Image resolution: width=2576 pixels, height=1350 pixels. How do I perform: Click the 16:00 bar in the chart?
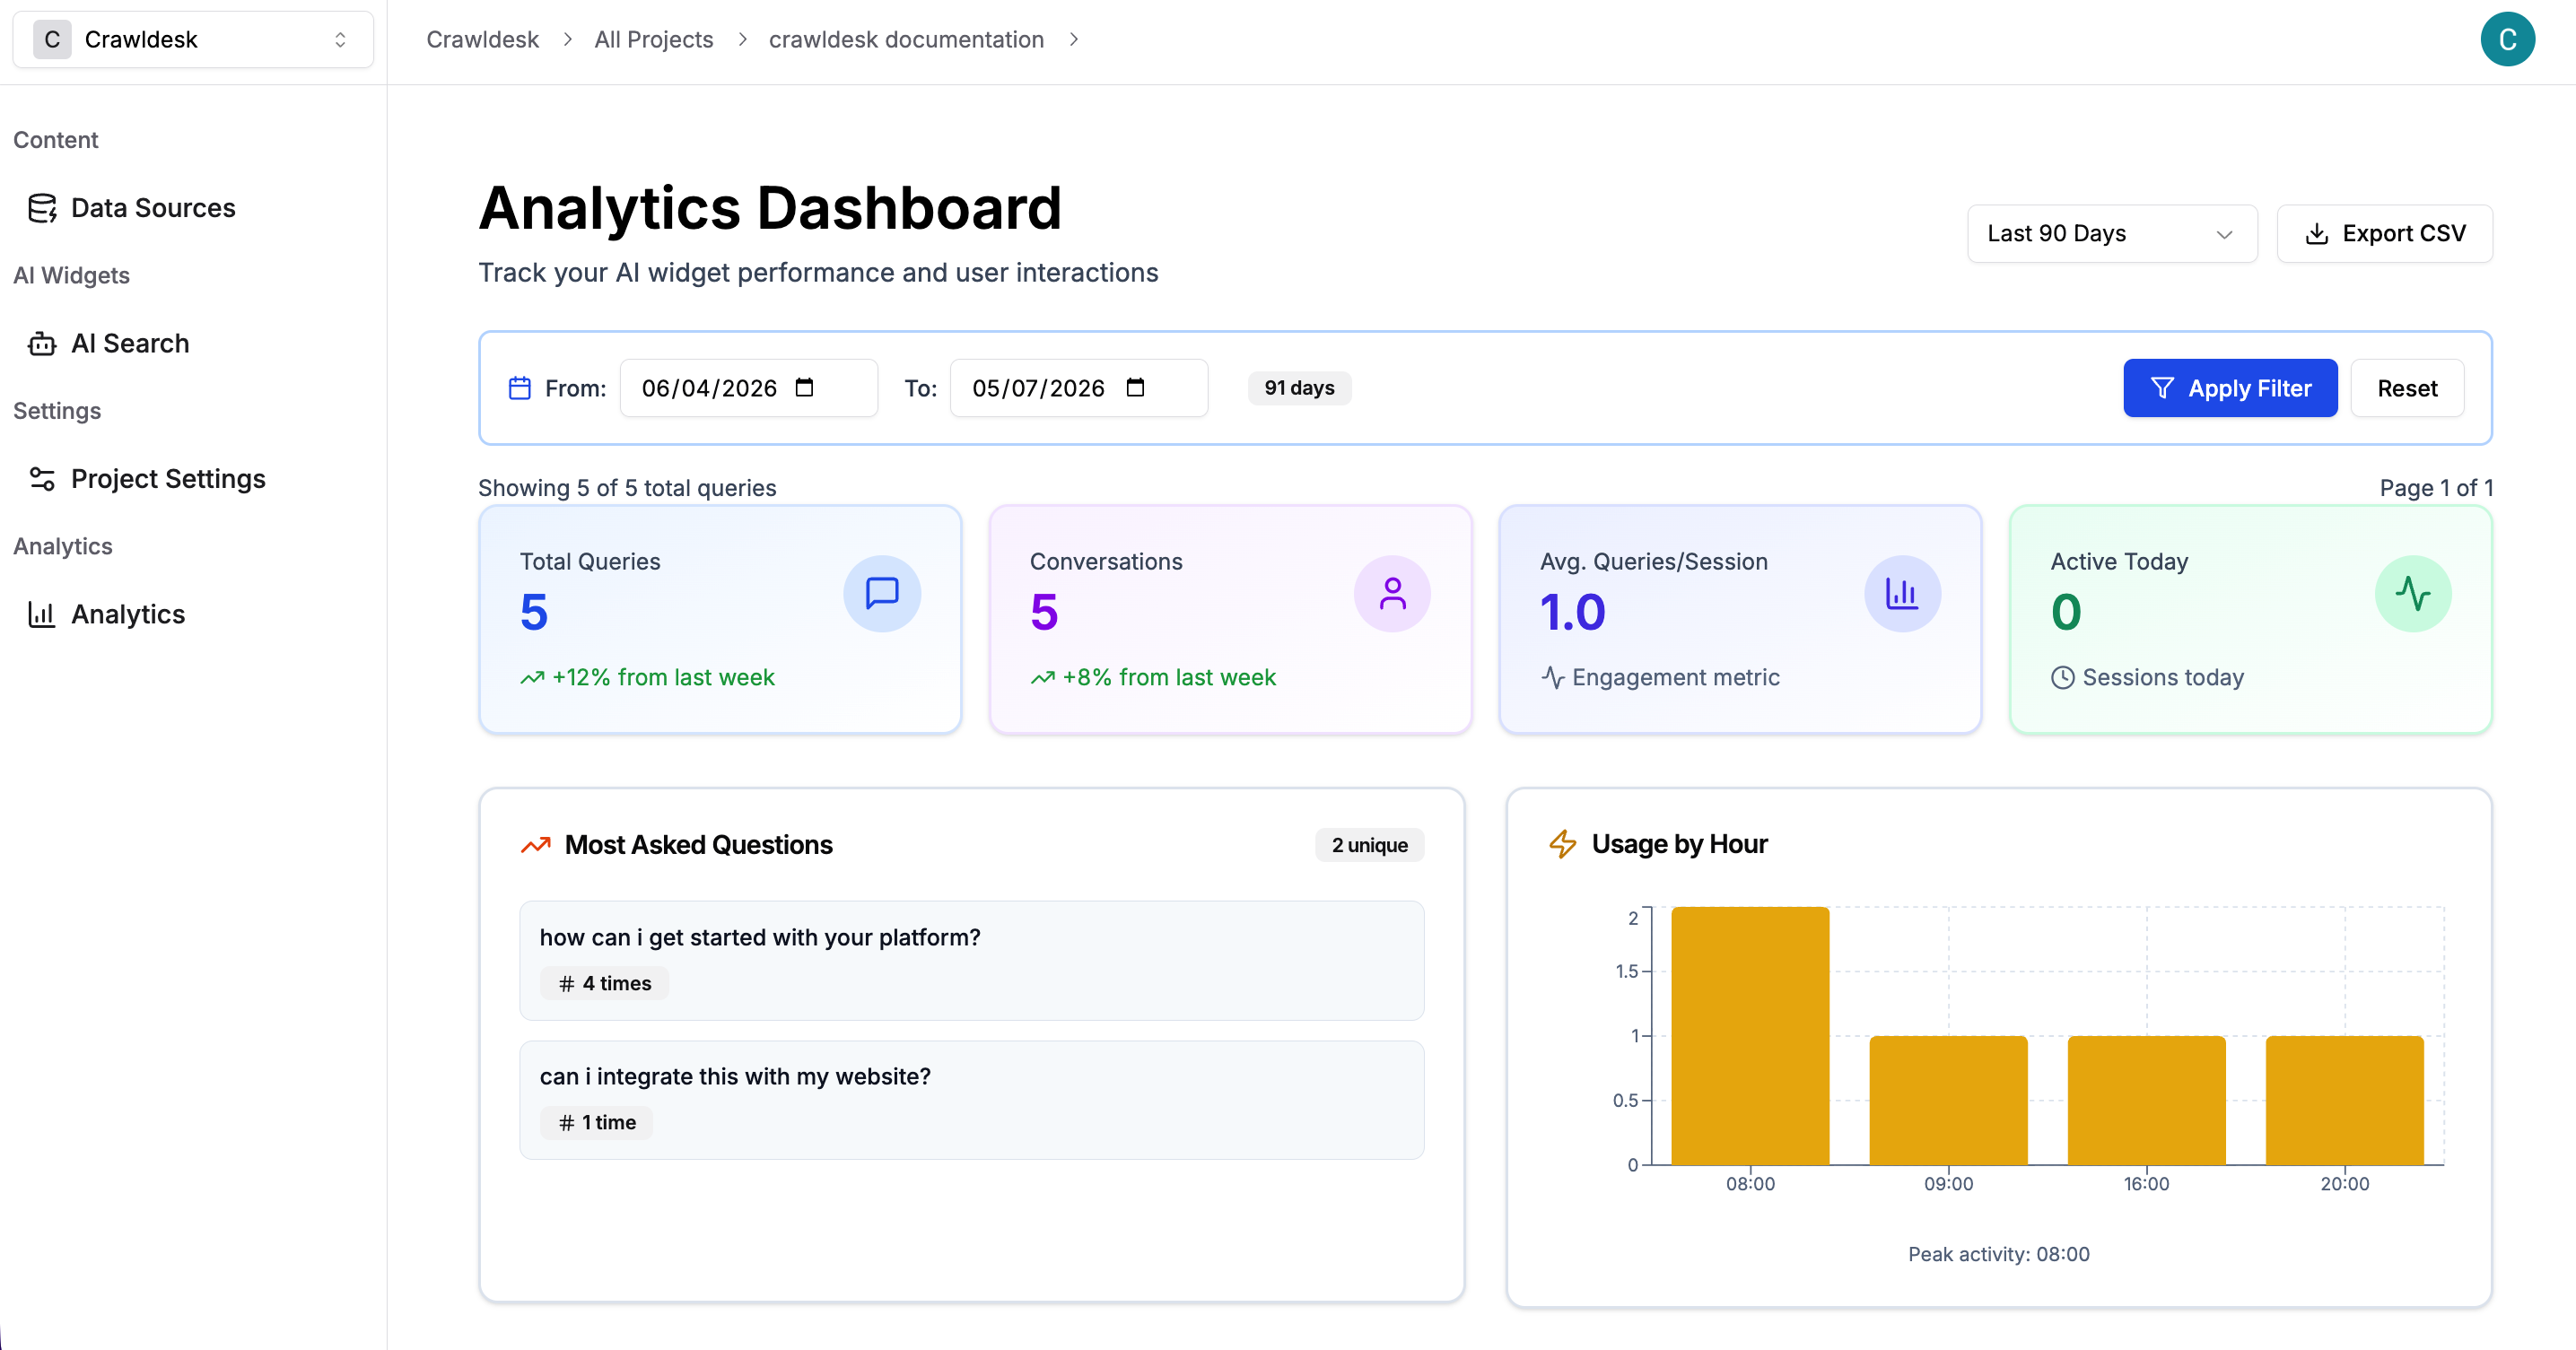coord(2146,1100)
